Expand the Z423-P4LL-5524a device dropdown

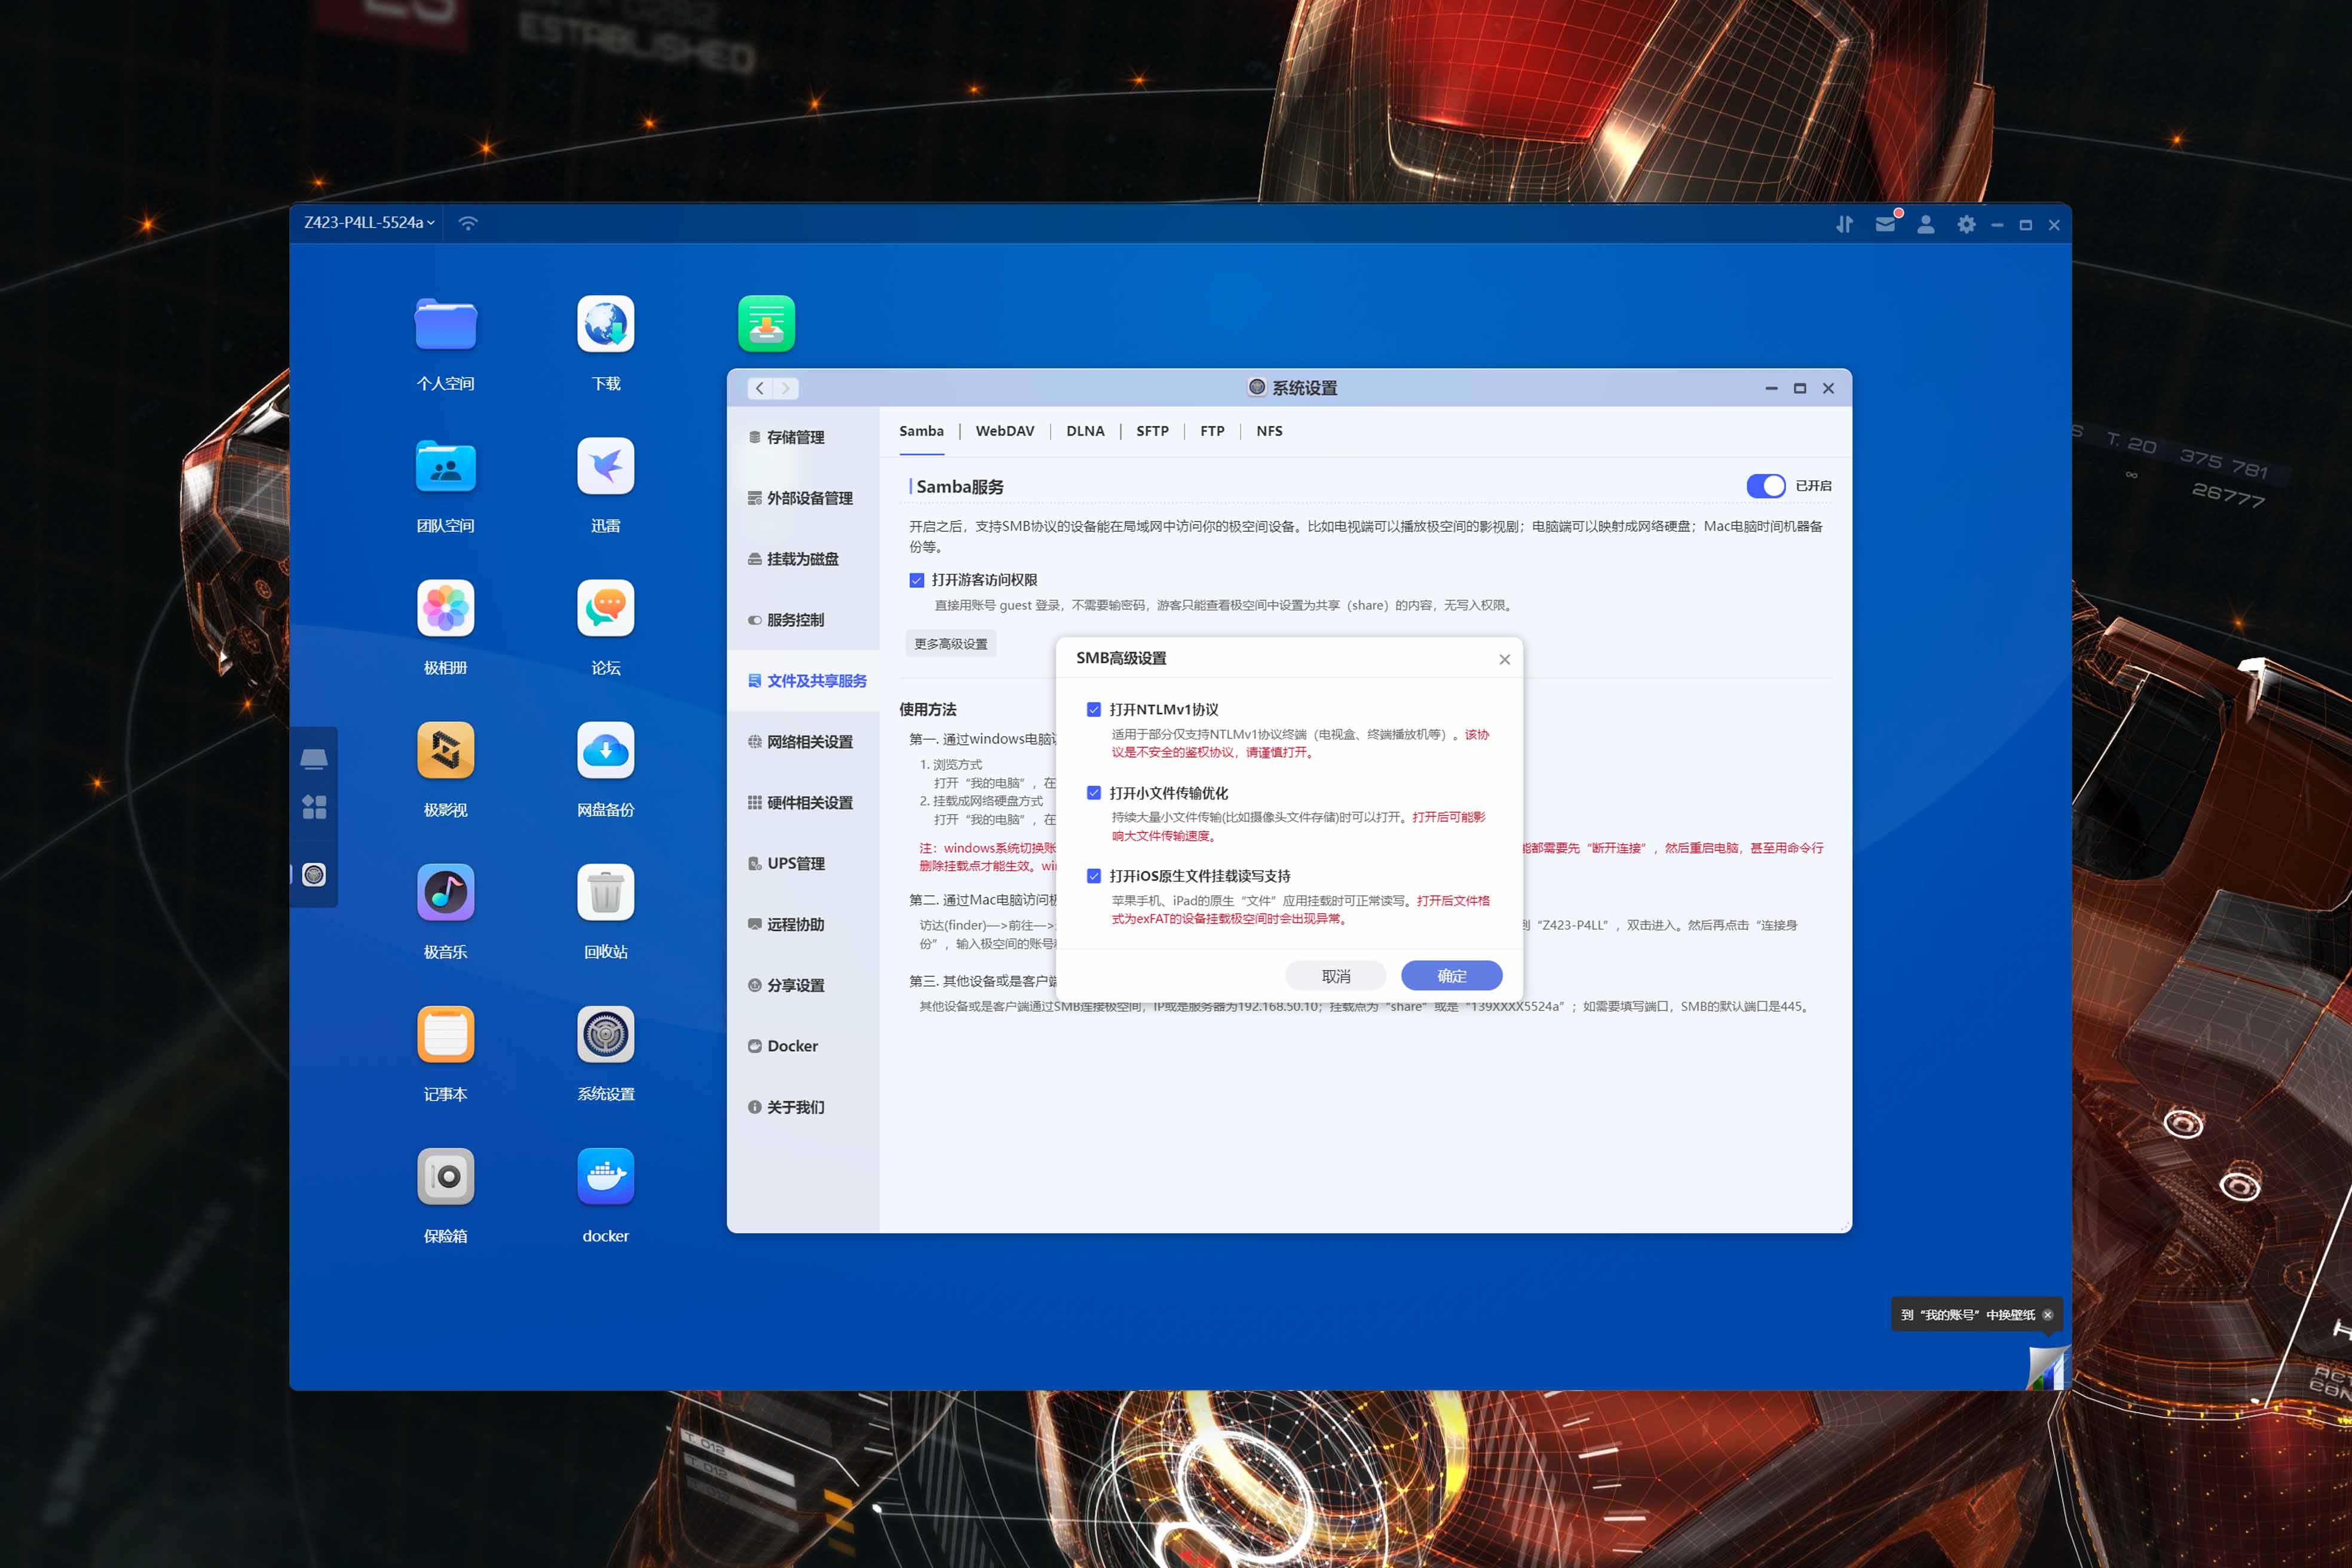tap(369, 223)
